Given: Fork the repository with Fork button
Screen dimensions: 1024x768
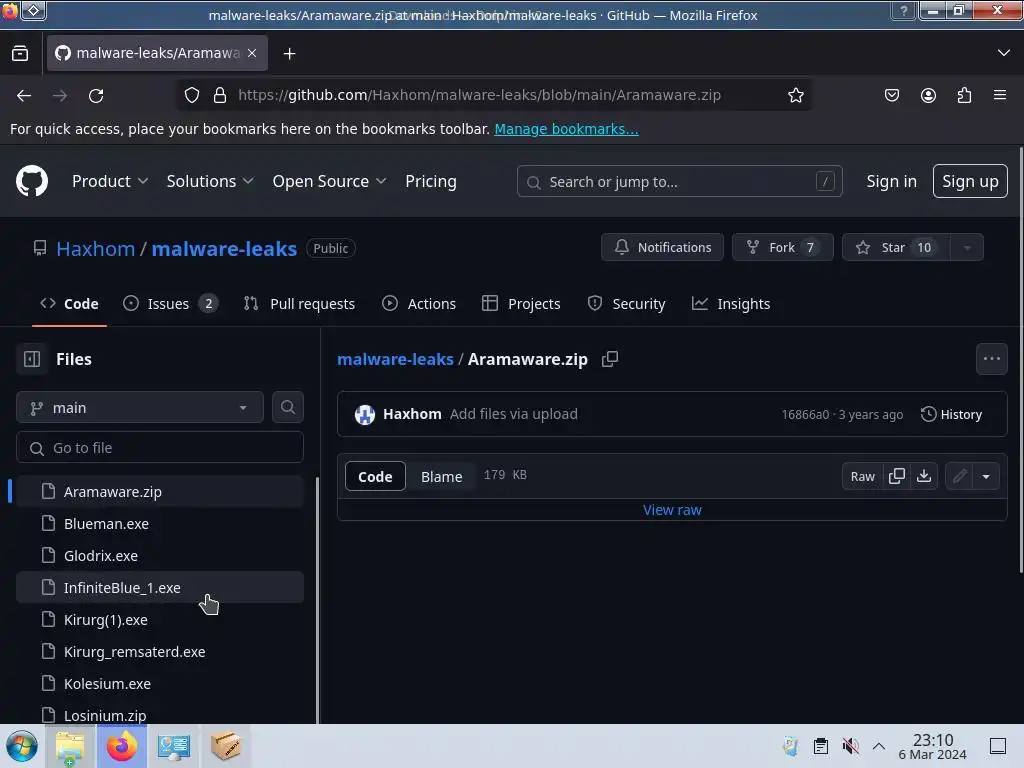Looking at the screenshot, I should (782, 247).
